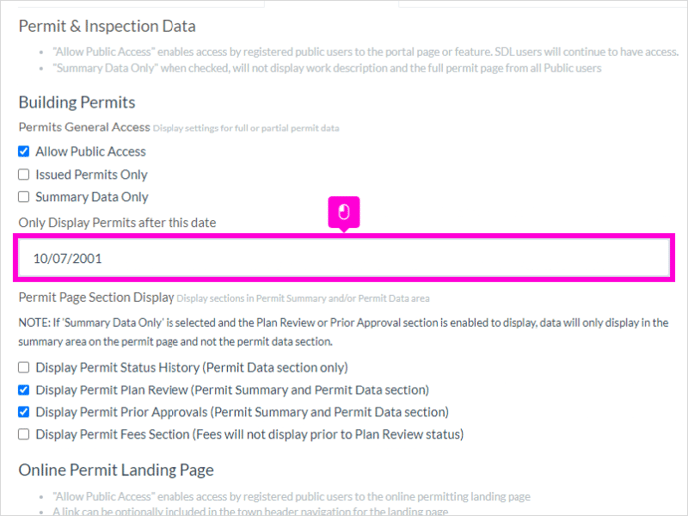Click 'Only Display Permits after this date' label
688x516 pixels.
click(117, 222)
